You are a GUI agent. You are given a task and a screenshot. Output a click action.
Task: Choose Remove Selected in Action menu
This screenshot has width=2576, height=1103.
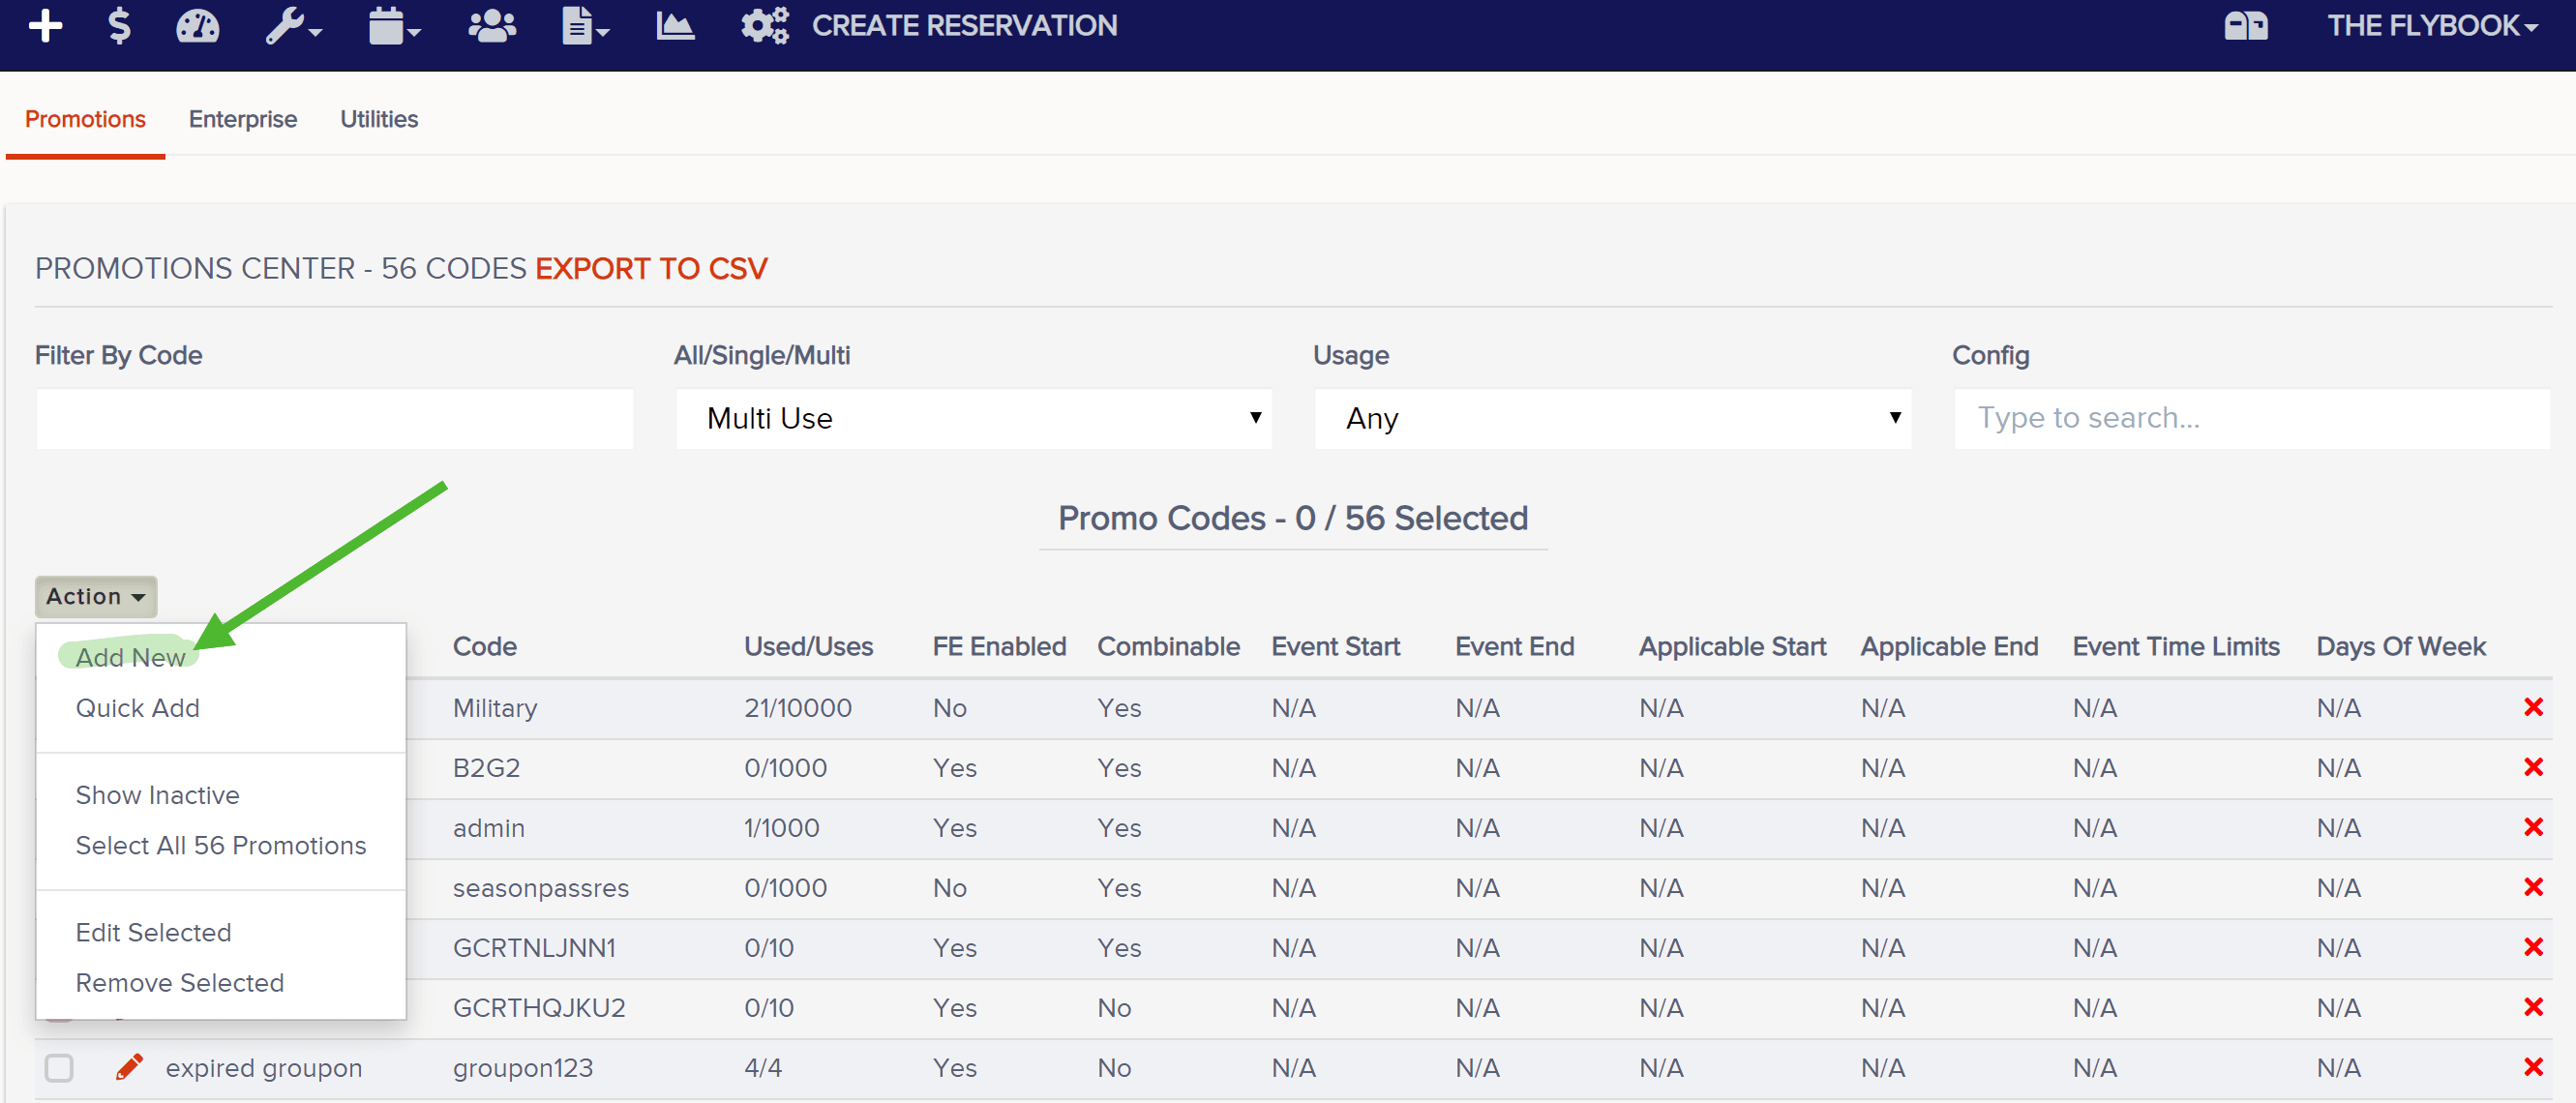coord(180,982)
